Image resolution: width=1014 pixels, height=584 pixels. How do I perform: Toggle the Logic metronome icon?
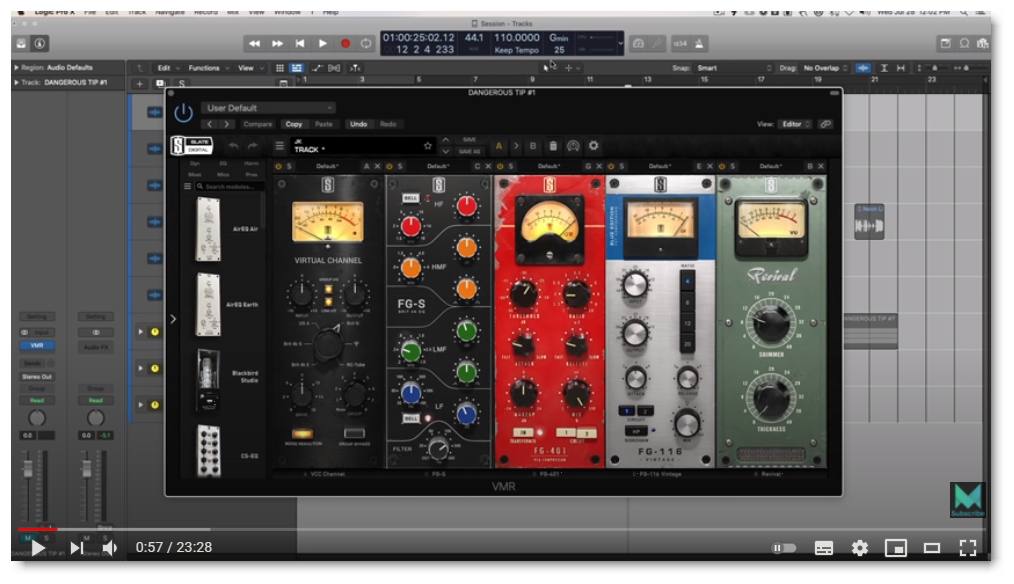(699, 43)
